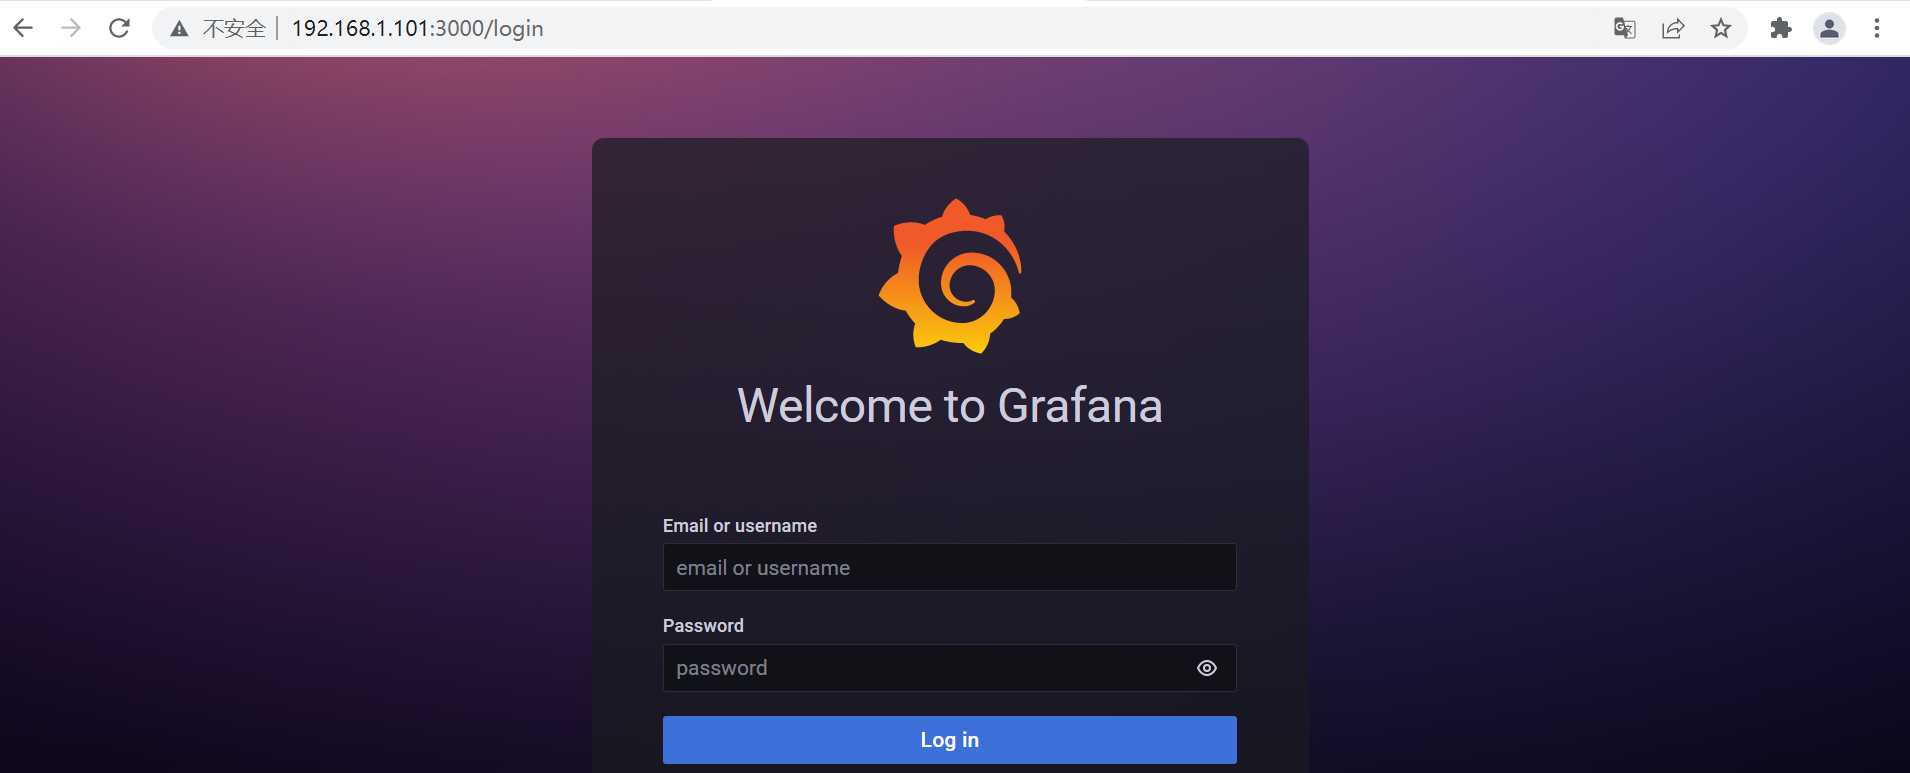
Task: Click the Welcome to Grafana heading
Action: tap(950, 405)
